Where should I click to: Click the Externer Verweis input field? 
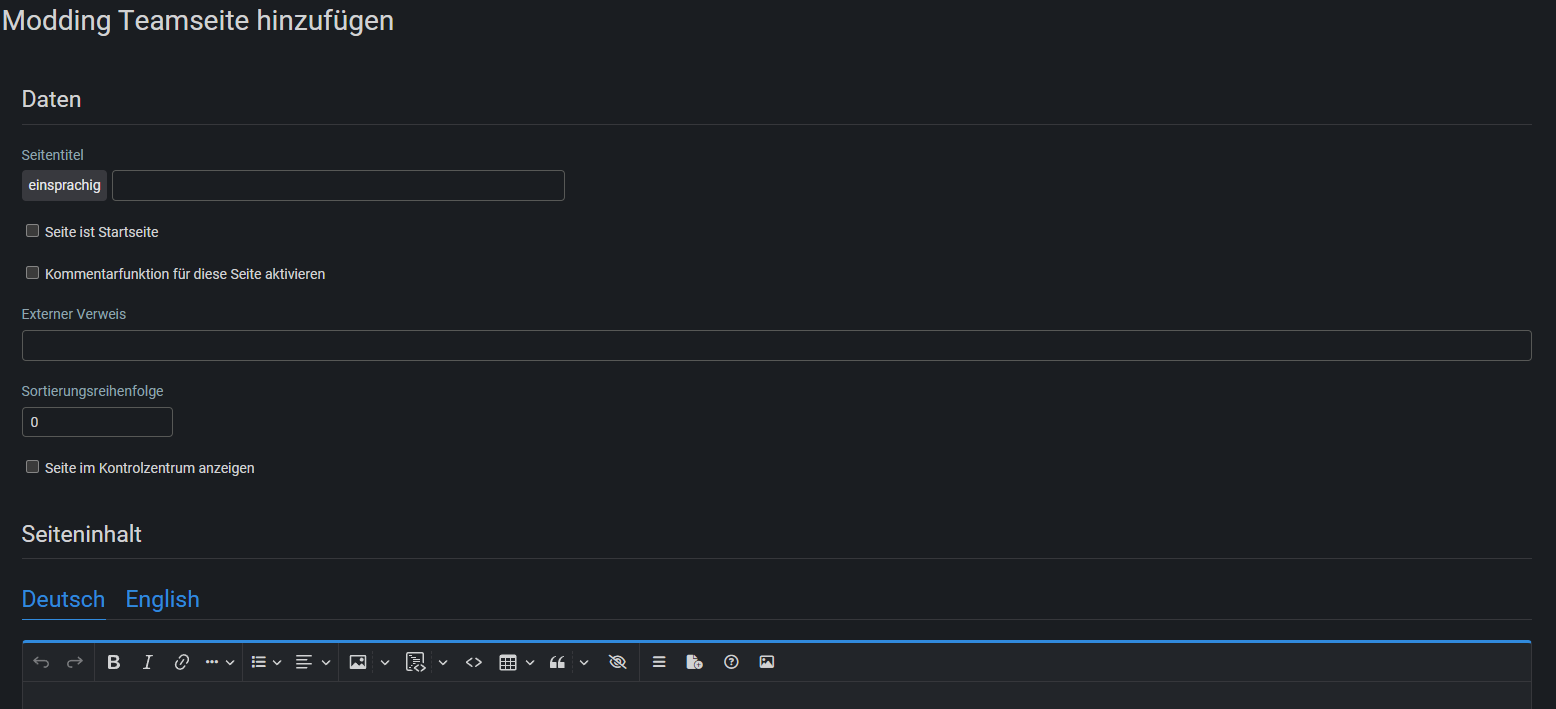pos(776,345)
